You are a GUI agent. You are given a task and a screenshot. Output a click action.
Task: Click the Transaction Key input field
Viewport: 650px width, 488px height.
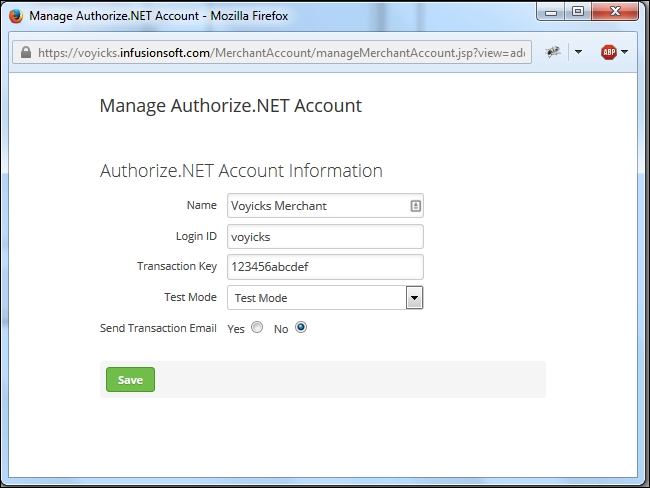(x=325, y=267)
